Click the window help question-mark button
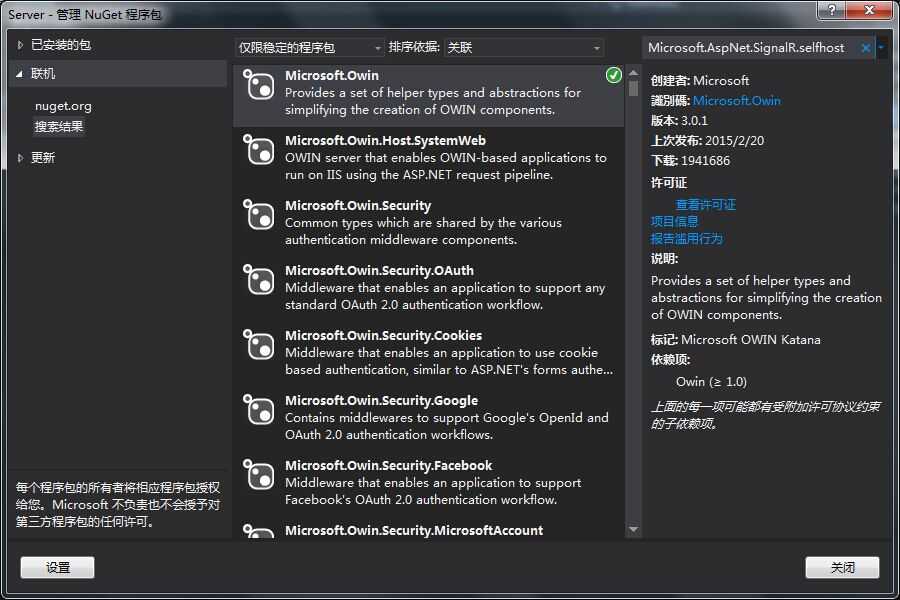Image resolution: width=900 pixels, height=600 pixels. tap(832, 10)
